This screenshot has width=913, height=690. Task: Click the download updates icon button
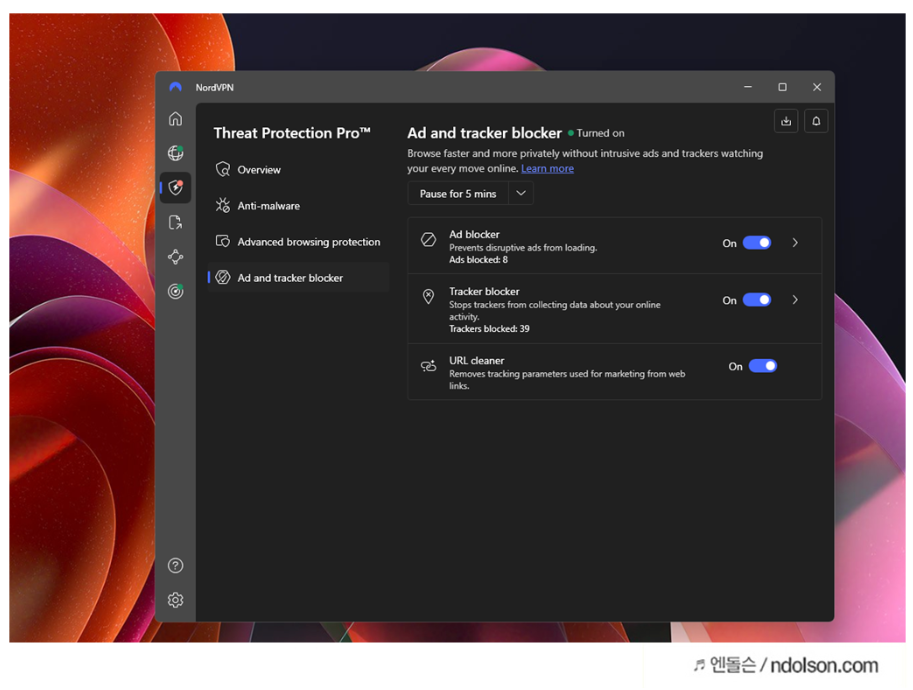[786, 121]
